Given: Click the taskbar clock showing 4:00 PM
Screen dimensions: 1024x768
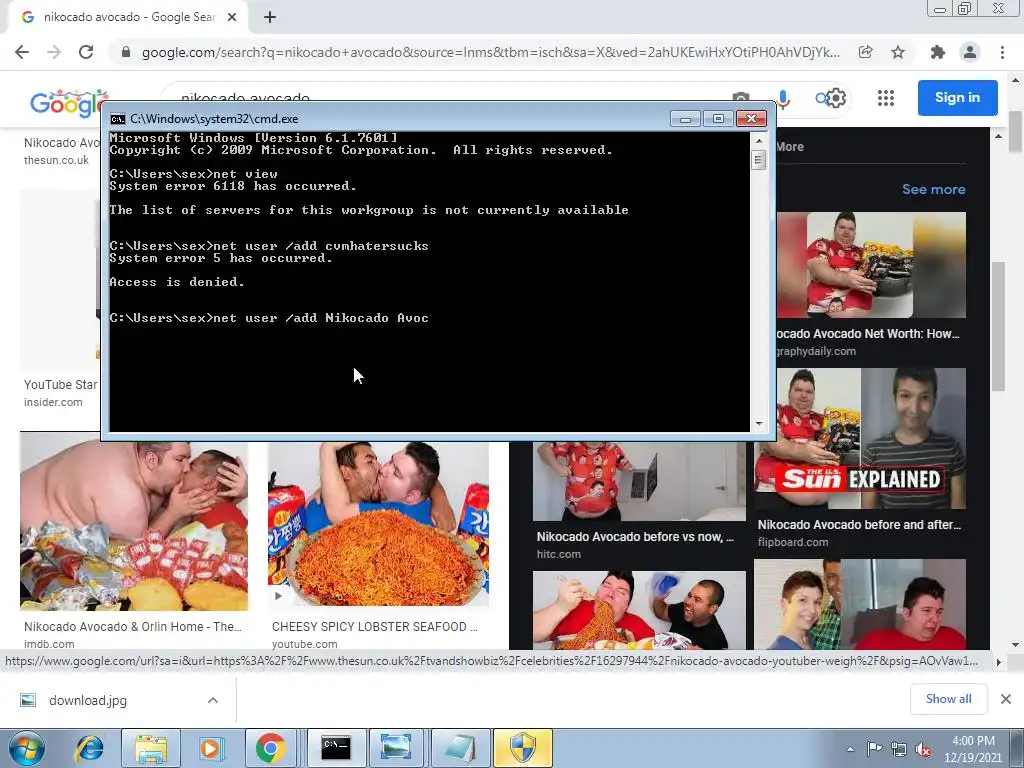Looking at the screenshot, I should 973,748.
